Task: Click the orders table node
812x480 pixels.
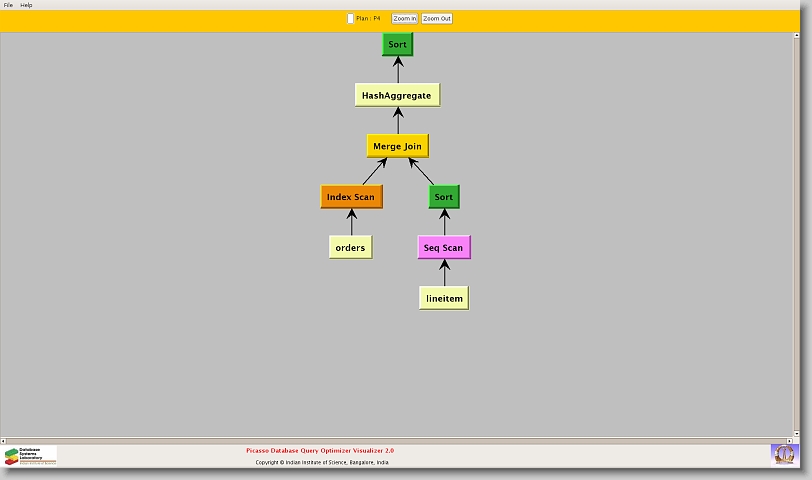Action: tap(350, 247)
